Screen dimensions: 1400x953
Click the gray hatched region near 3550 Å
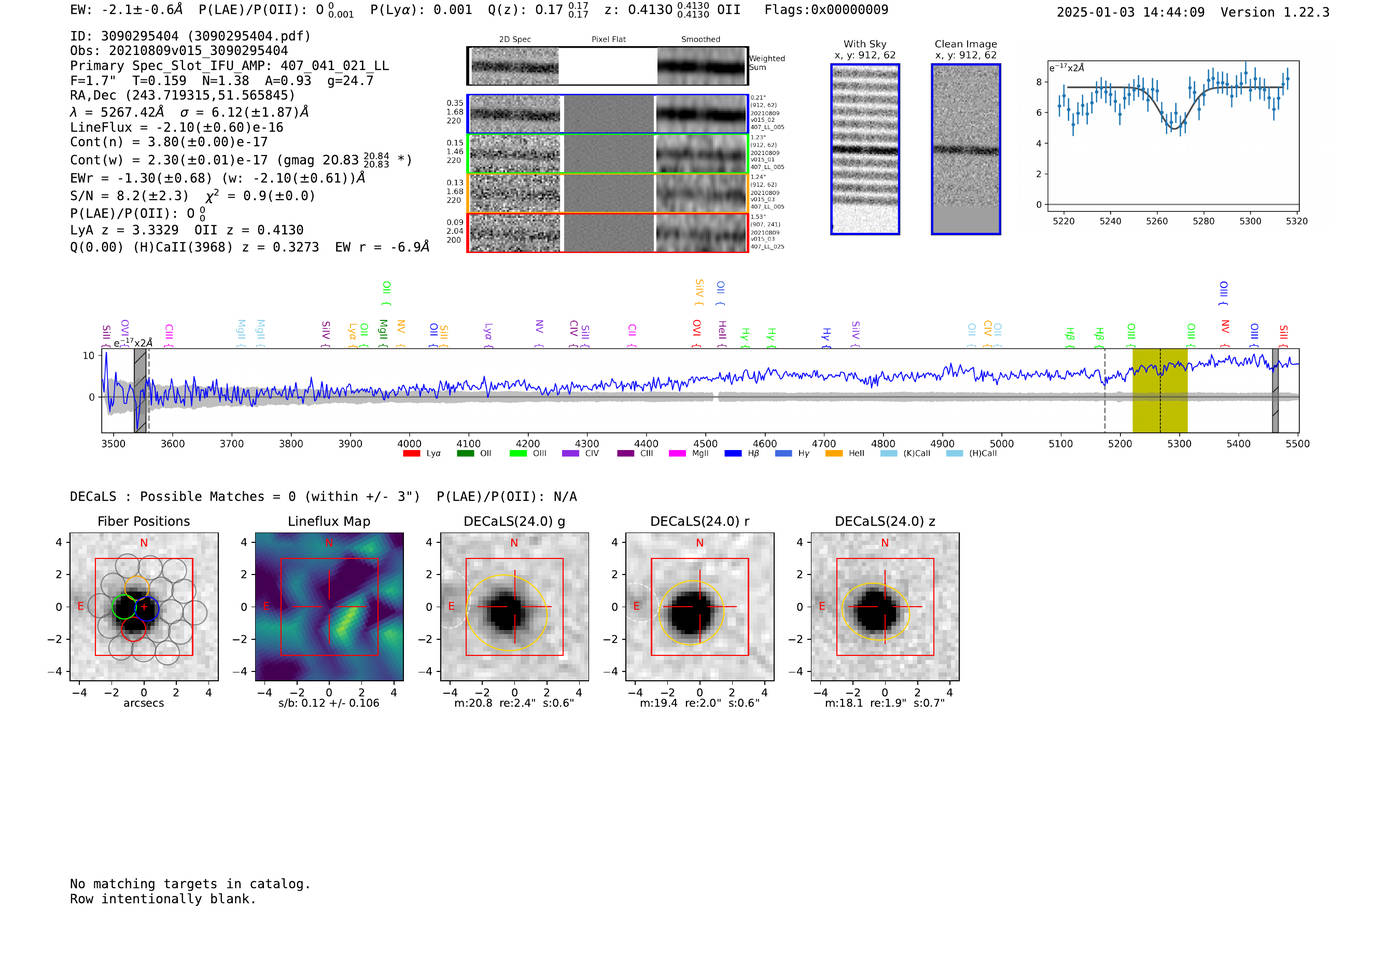140,390
